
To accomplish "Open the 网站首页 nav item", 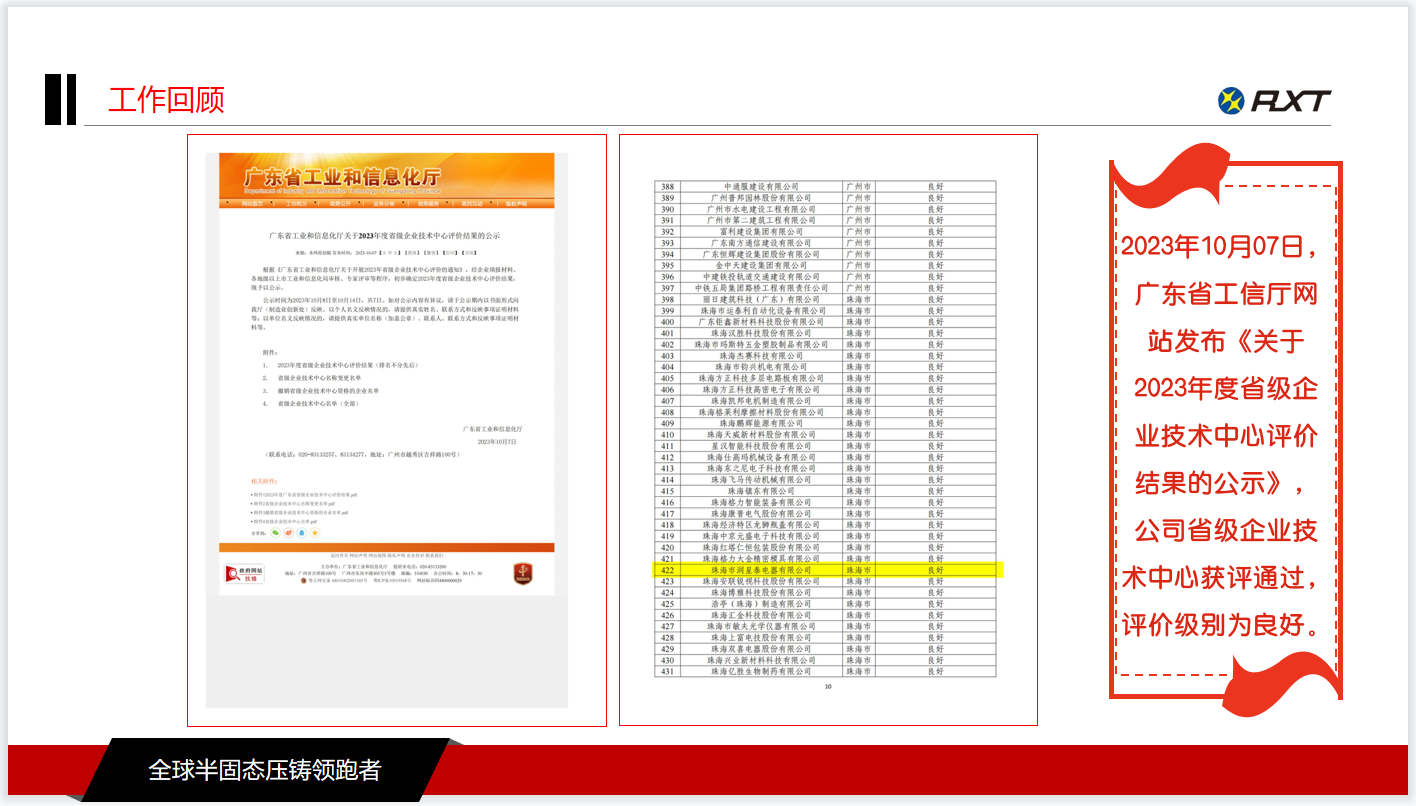I will 253,204.
